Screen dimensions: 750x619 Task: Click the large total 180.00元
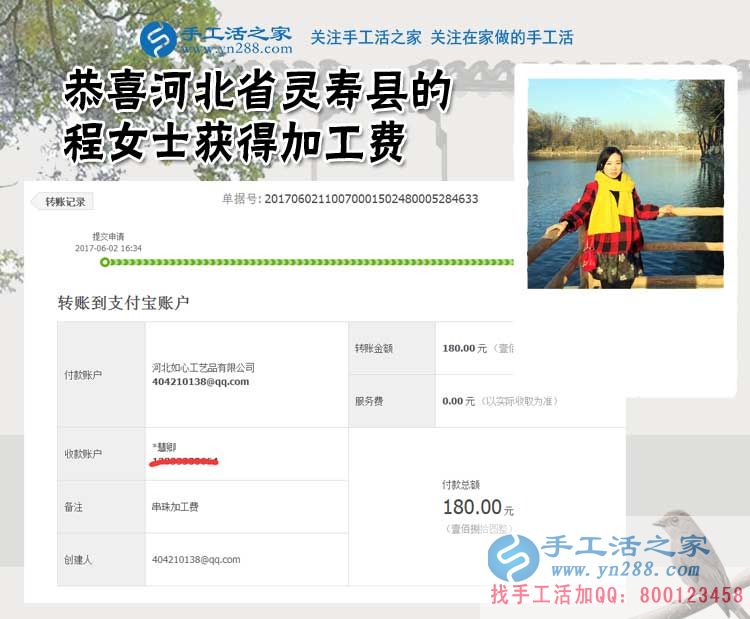coord(478,507)
